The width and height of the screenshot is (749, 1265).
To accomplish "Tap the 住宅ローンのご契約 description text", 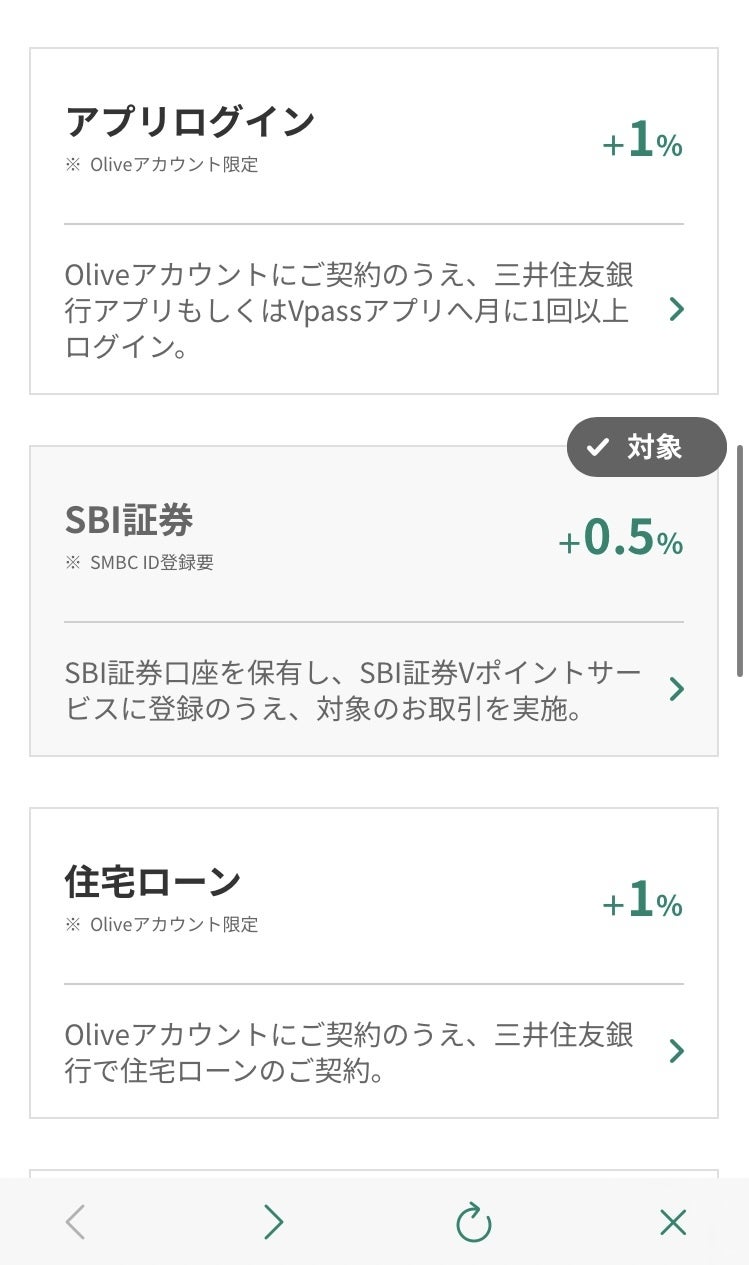I will coord(349,1052).
